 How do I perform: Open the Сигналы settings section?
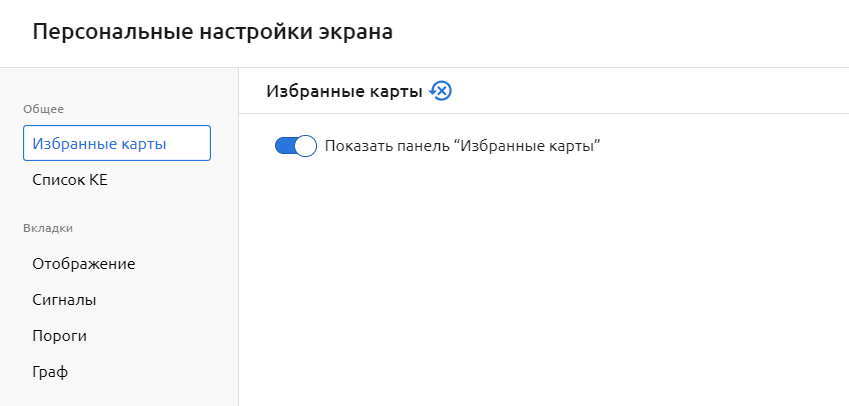pos(65,300)
